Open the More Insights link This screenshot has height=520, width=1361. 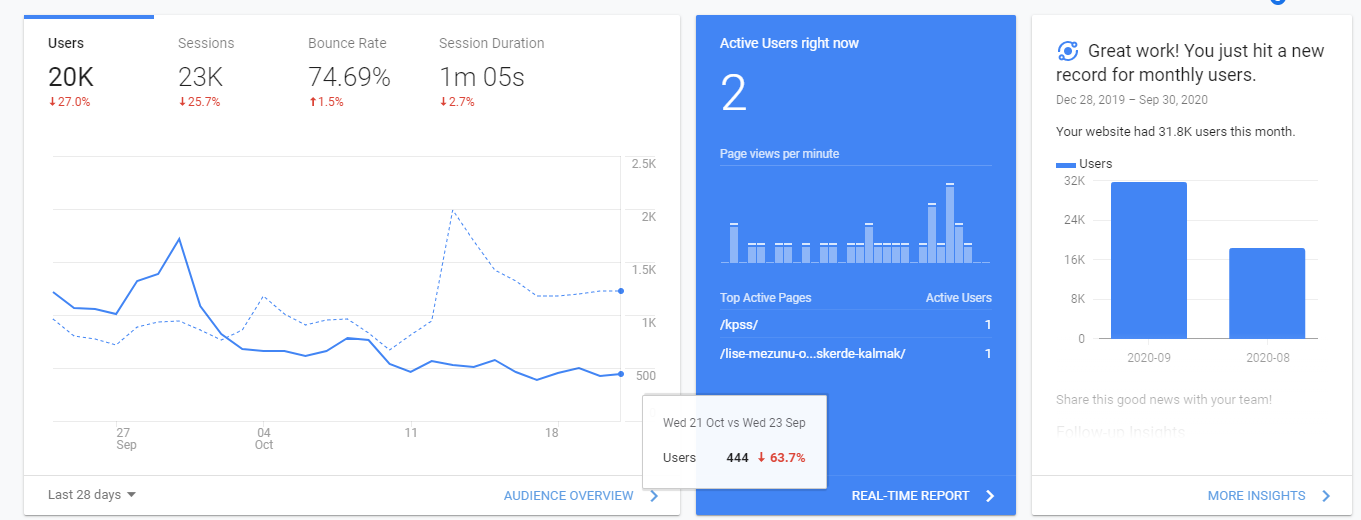point(1256,496)
